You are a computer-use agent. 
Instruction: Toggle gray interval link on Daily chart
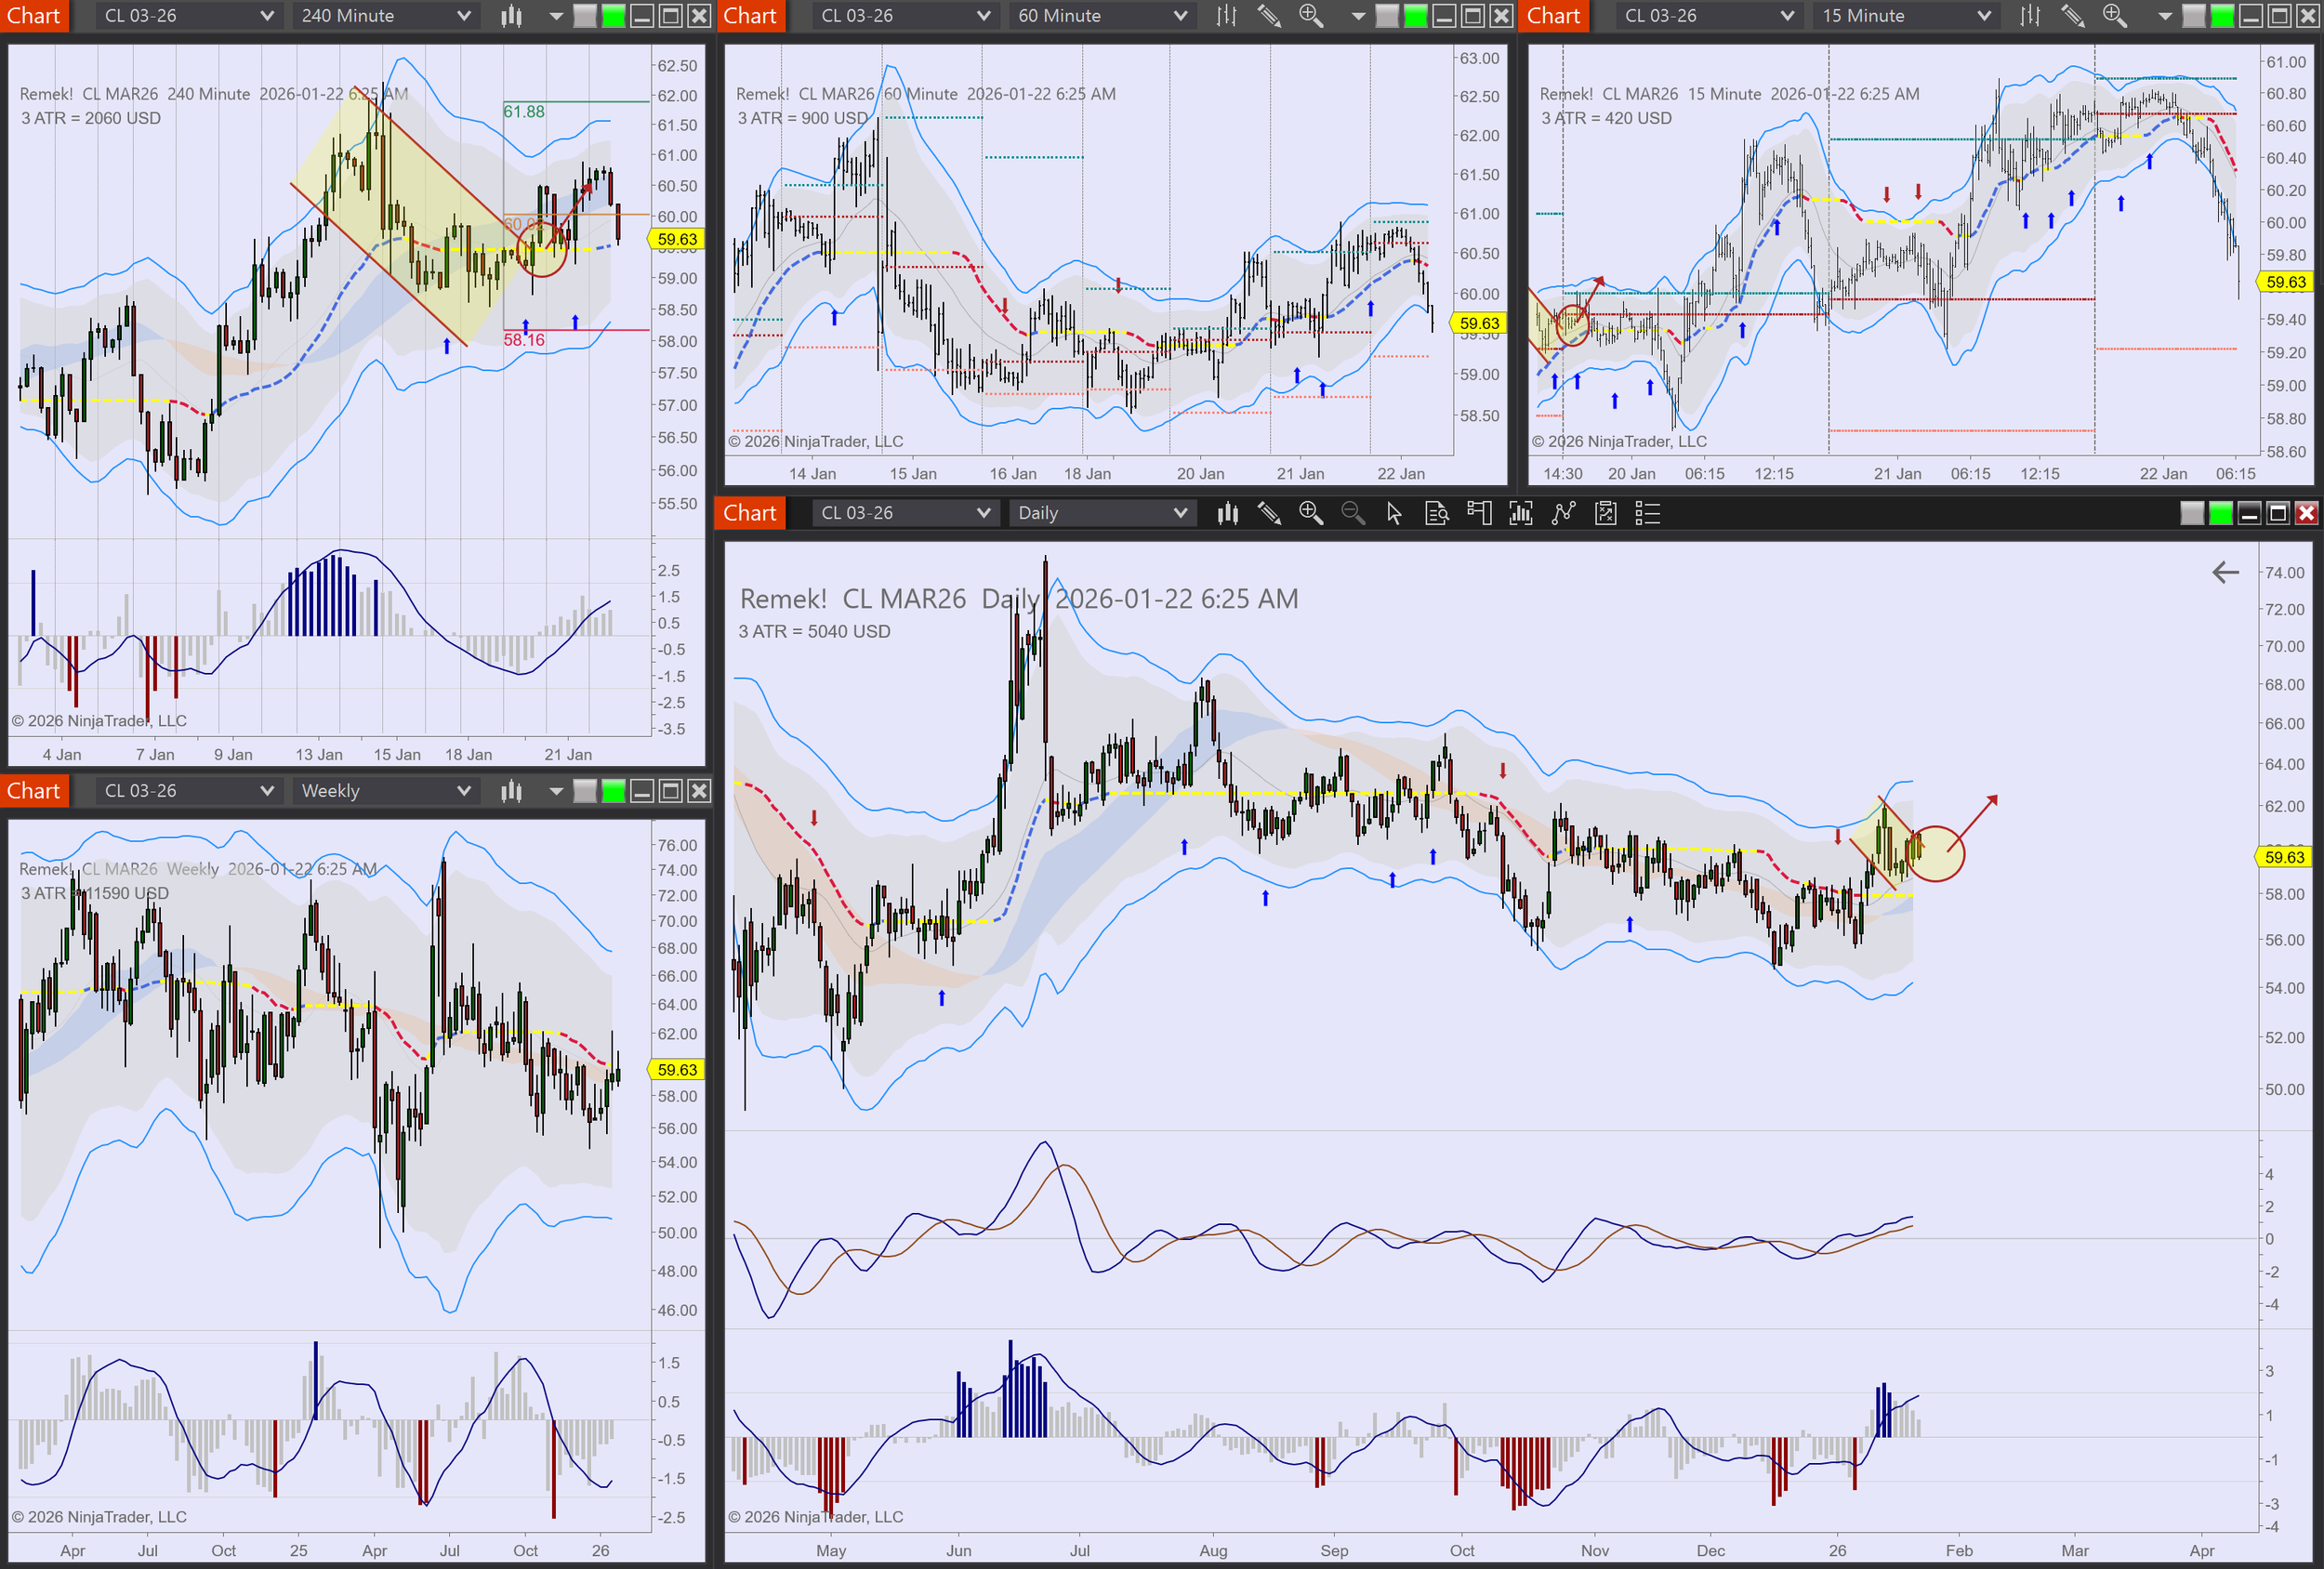[x=2191, y=513]
